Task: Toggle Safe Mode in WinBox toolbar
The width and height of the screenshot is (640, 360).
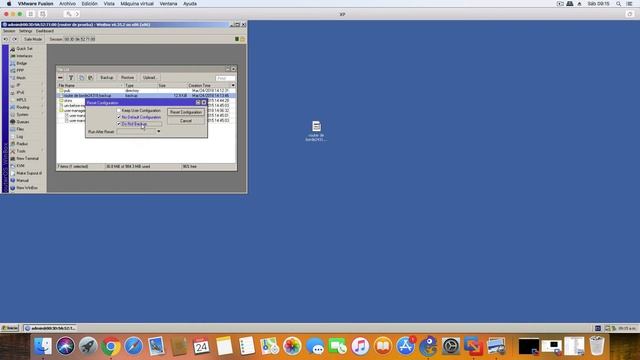Action: click(x=33, y=39)
